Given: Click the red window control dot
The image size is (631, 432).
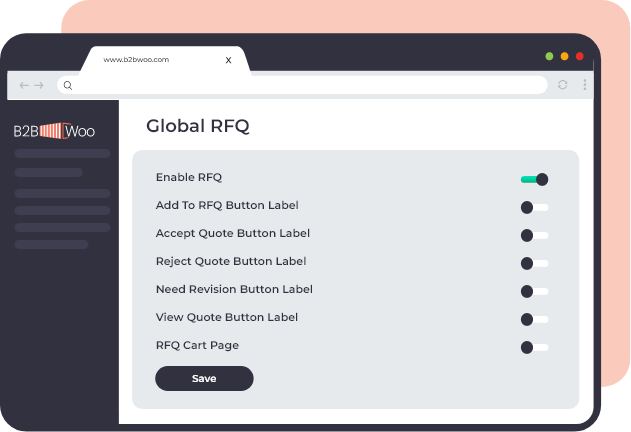Looking at the screenshot, I should [580, 56].
